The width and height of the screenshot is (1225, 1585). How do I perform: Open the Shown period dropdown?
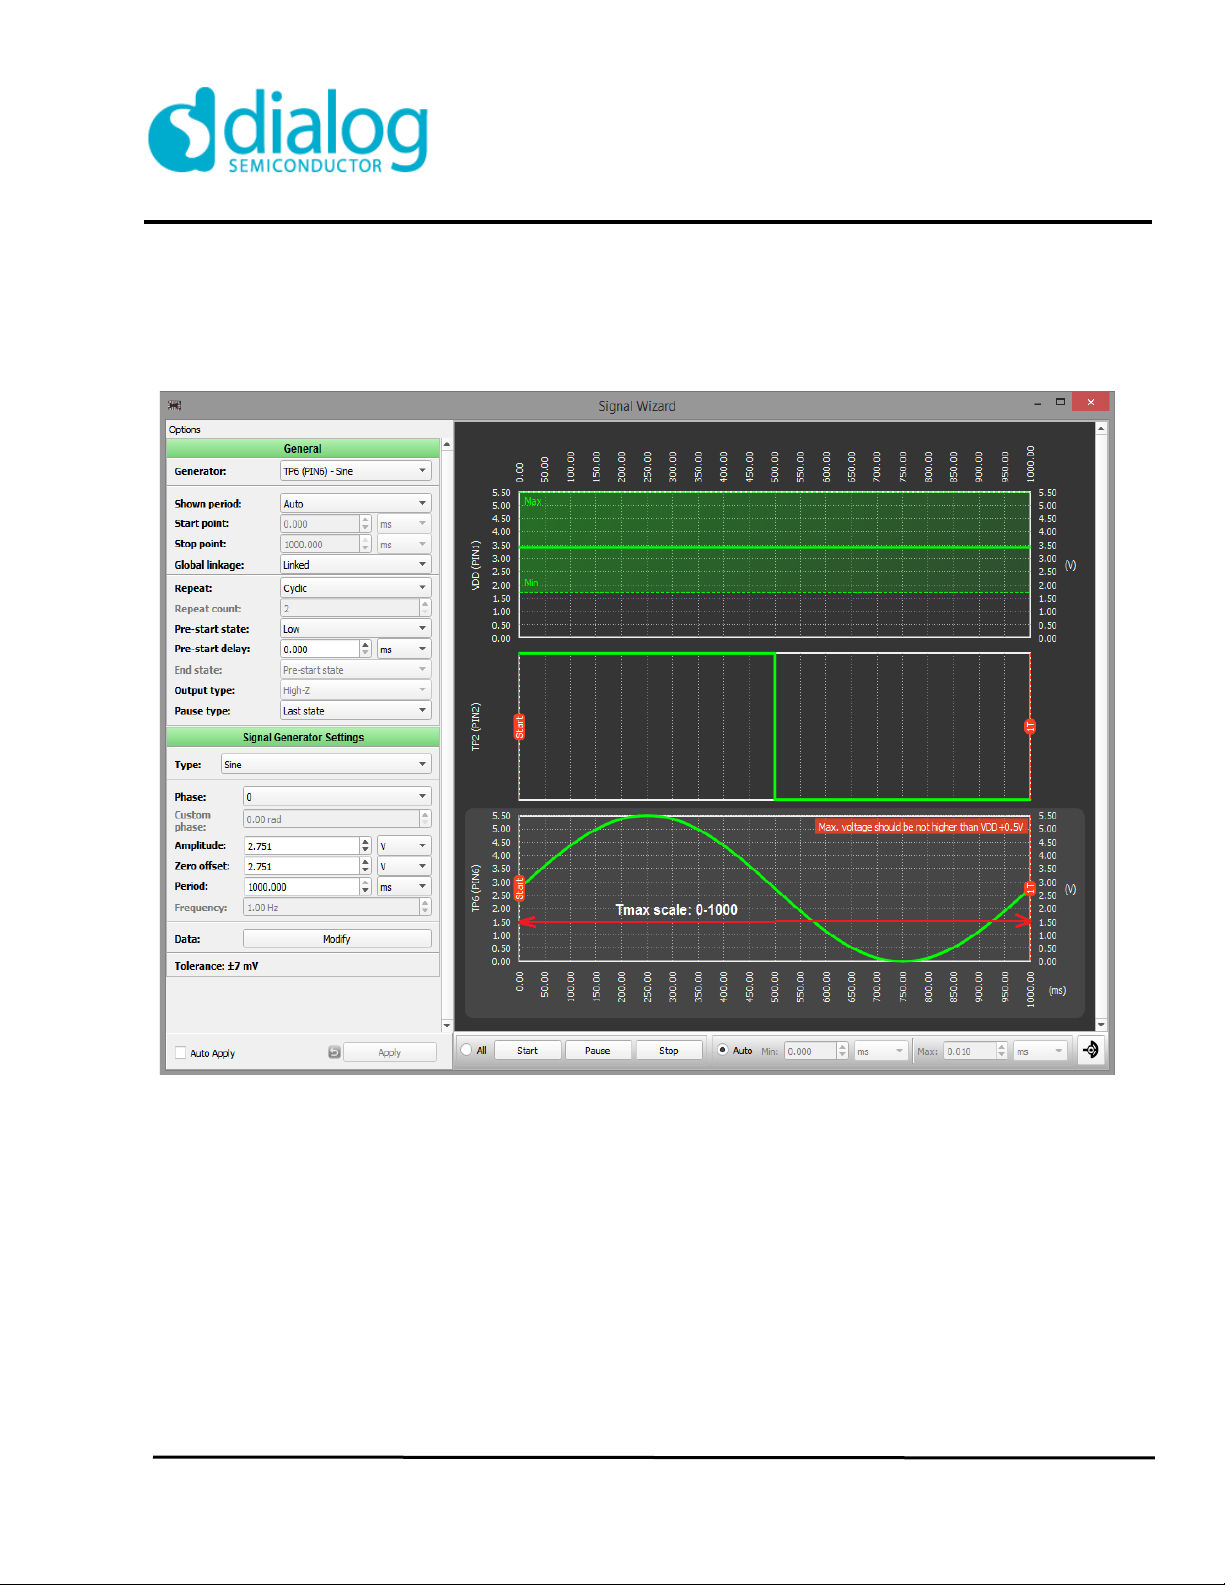[355, 503]
